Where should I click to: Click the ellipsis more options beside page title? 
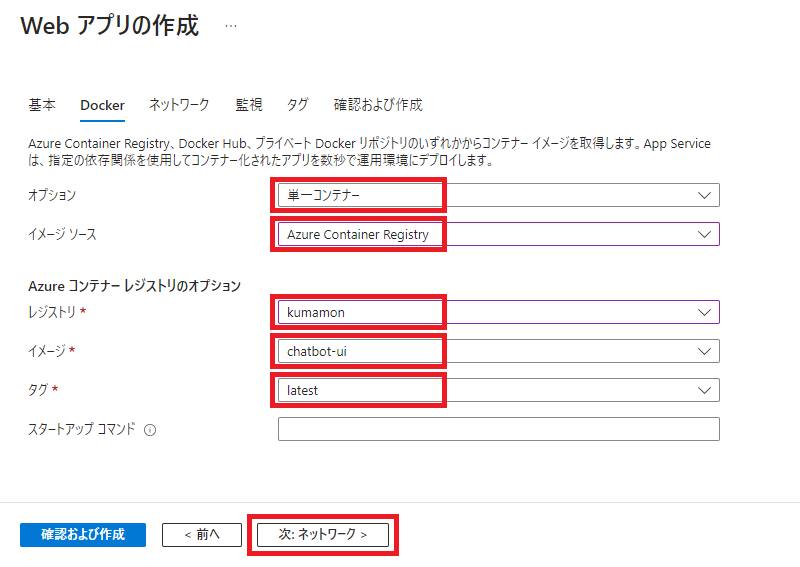click(x=231, y=26)
